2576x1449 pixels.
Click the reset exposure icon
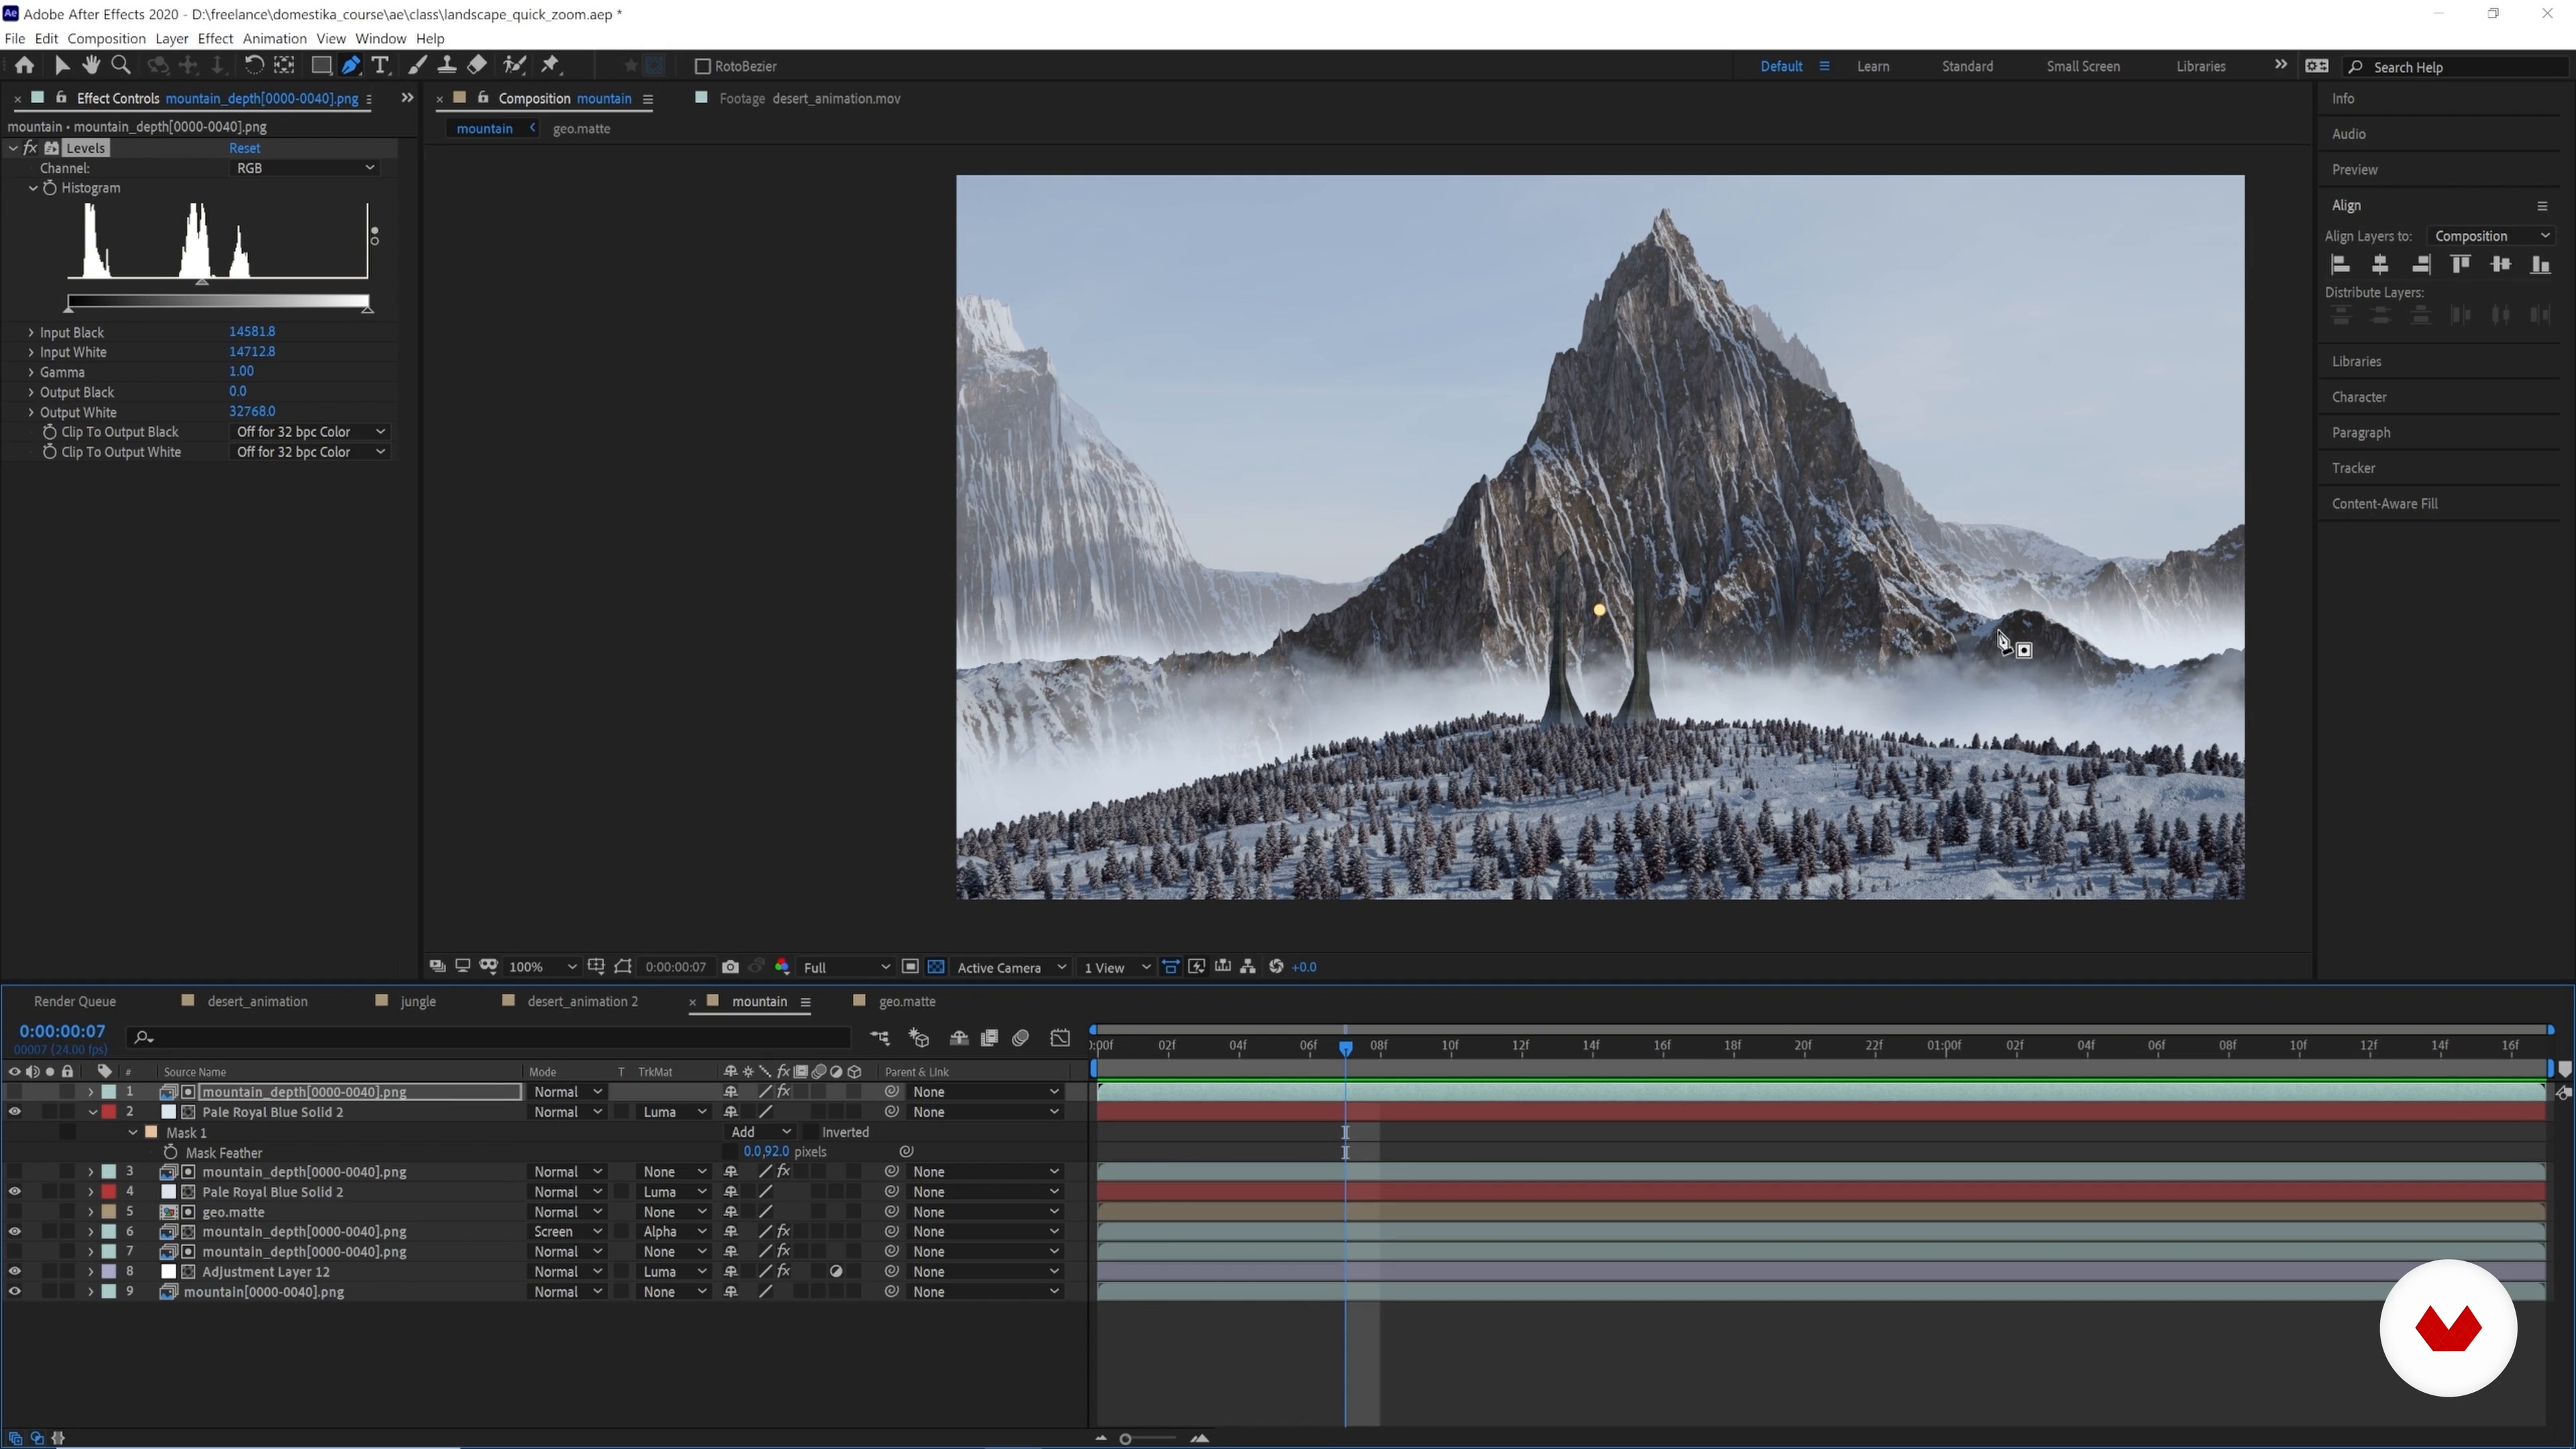coord(1276,967)
